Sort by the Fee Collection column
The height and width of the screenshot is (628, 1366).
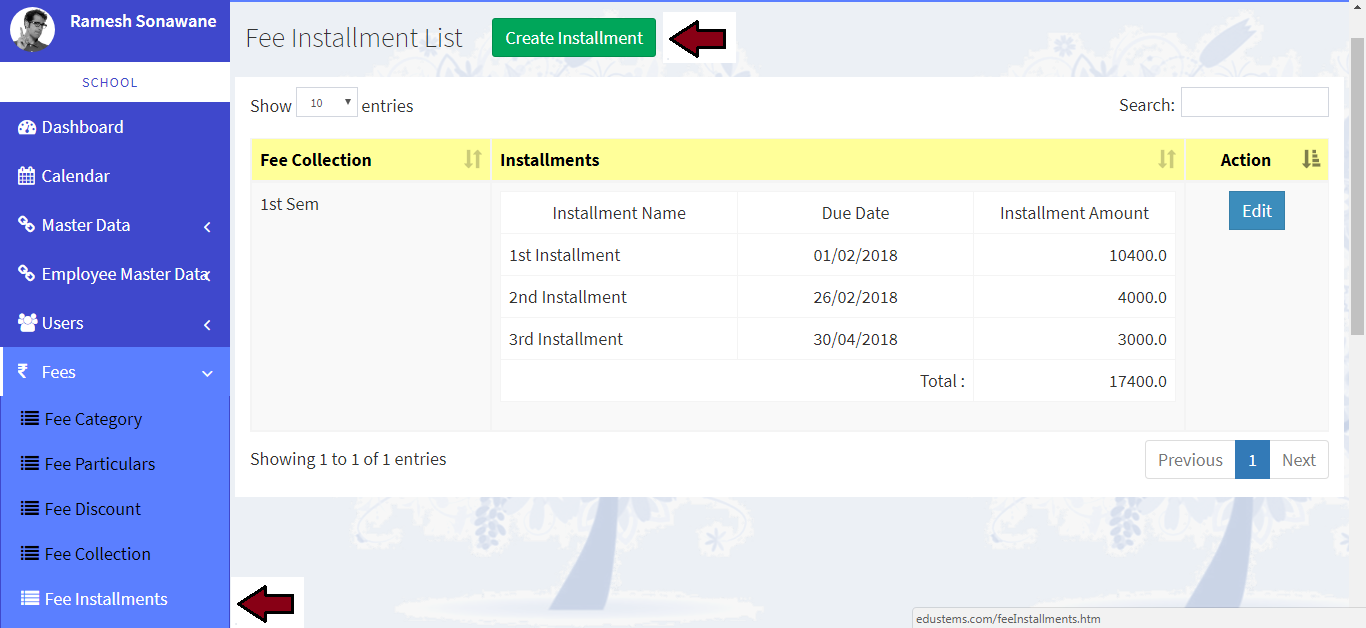pos(473,160)
